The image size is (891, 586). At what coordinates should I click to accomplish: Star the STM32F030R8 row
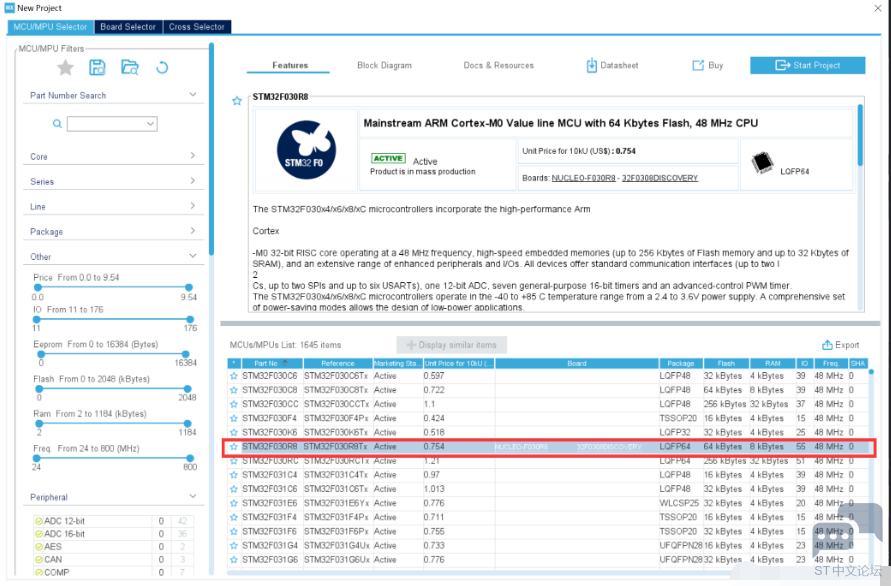click(x=234, y=447)
